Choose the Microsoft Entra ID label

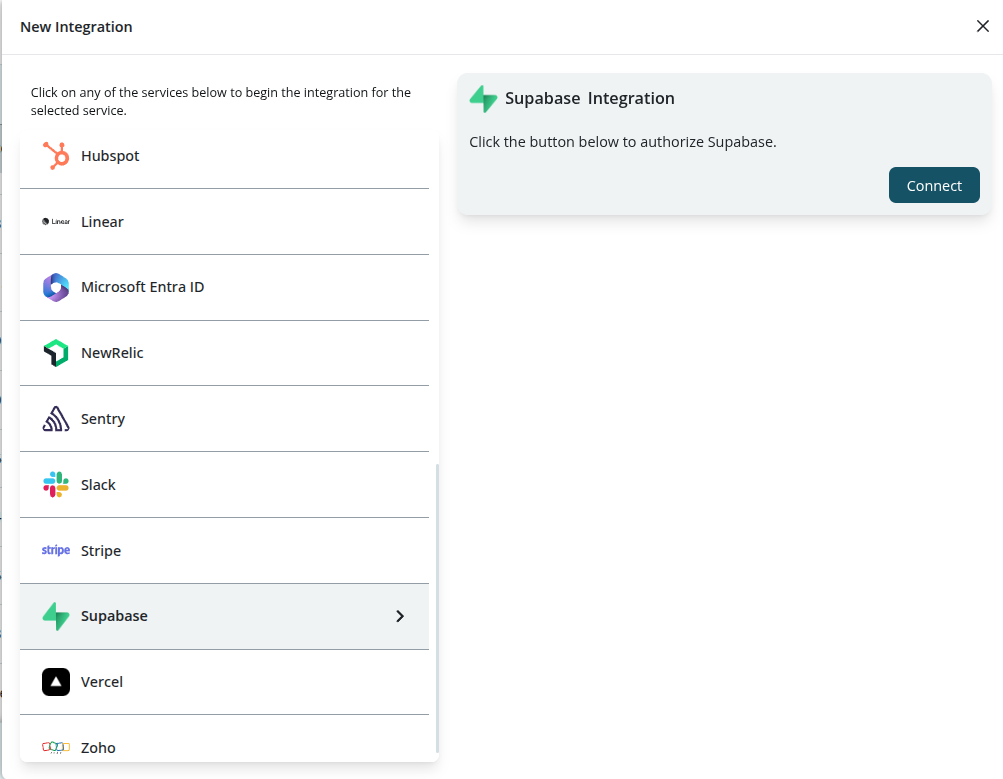143,287
